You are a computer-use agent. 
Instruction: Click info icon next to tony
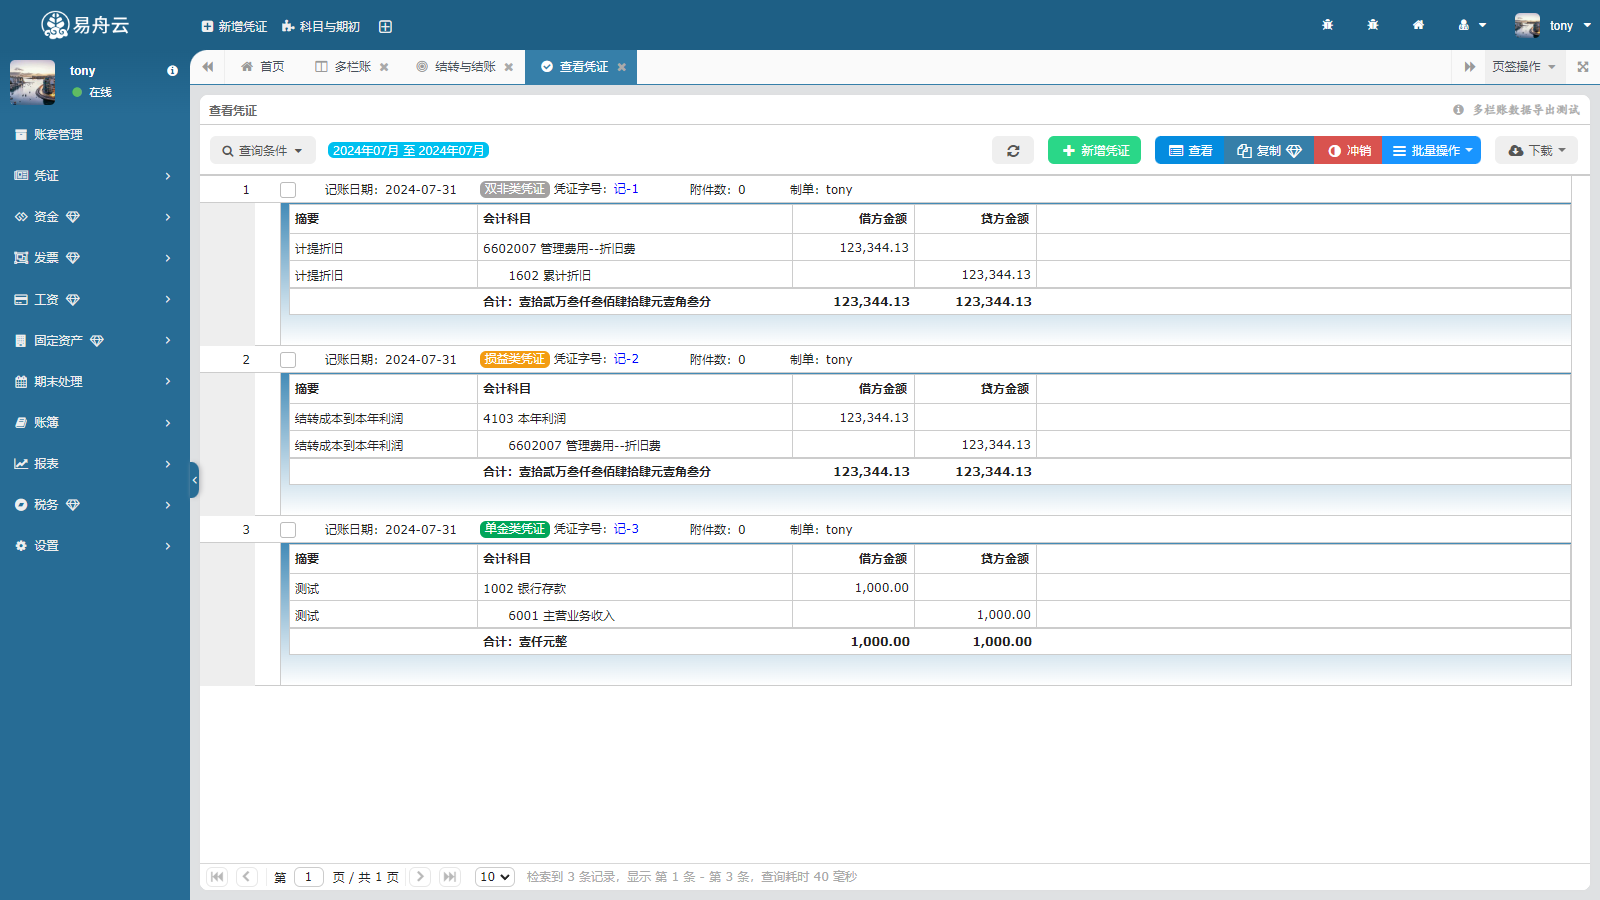click(172, 71)
